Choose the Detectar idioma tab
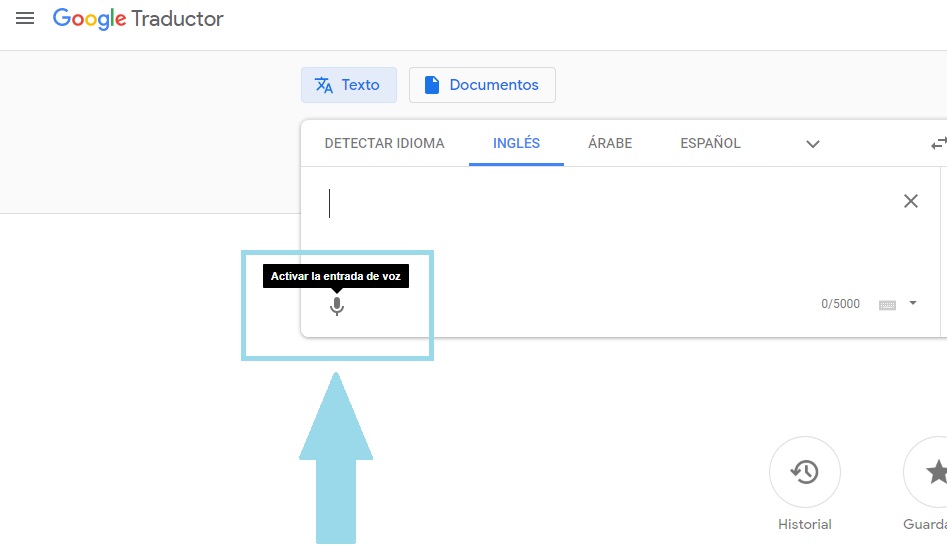The image size is (947, 553). [384, 144]
